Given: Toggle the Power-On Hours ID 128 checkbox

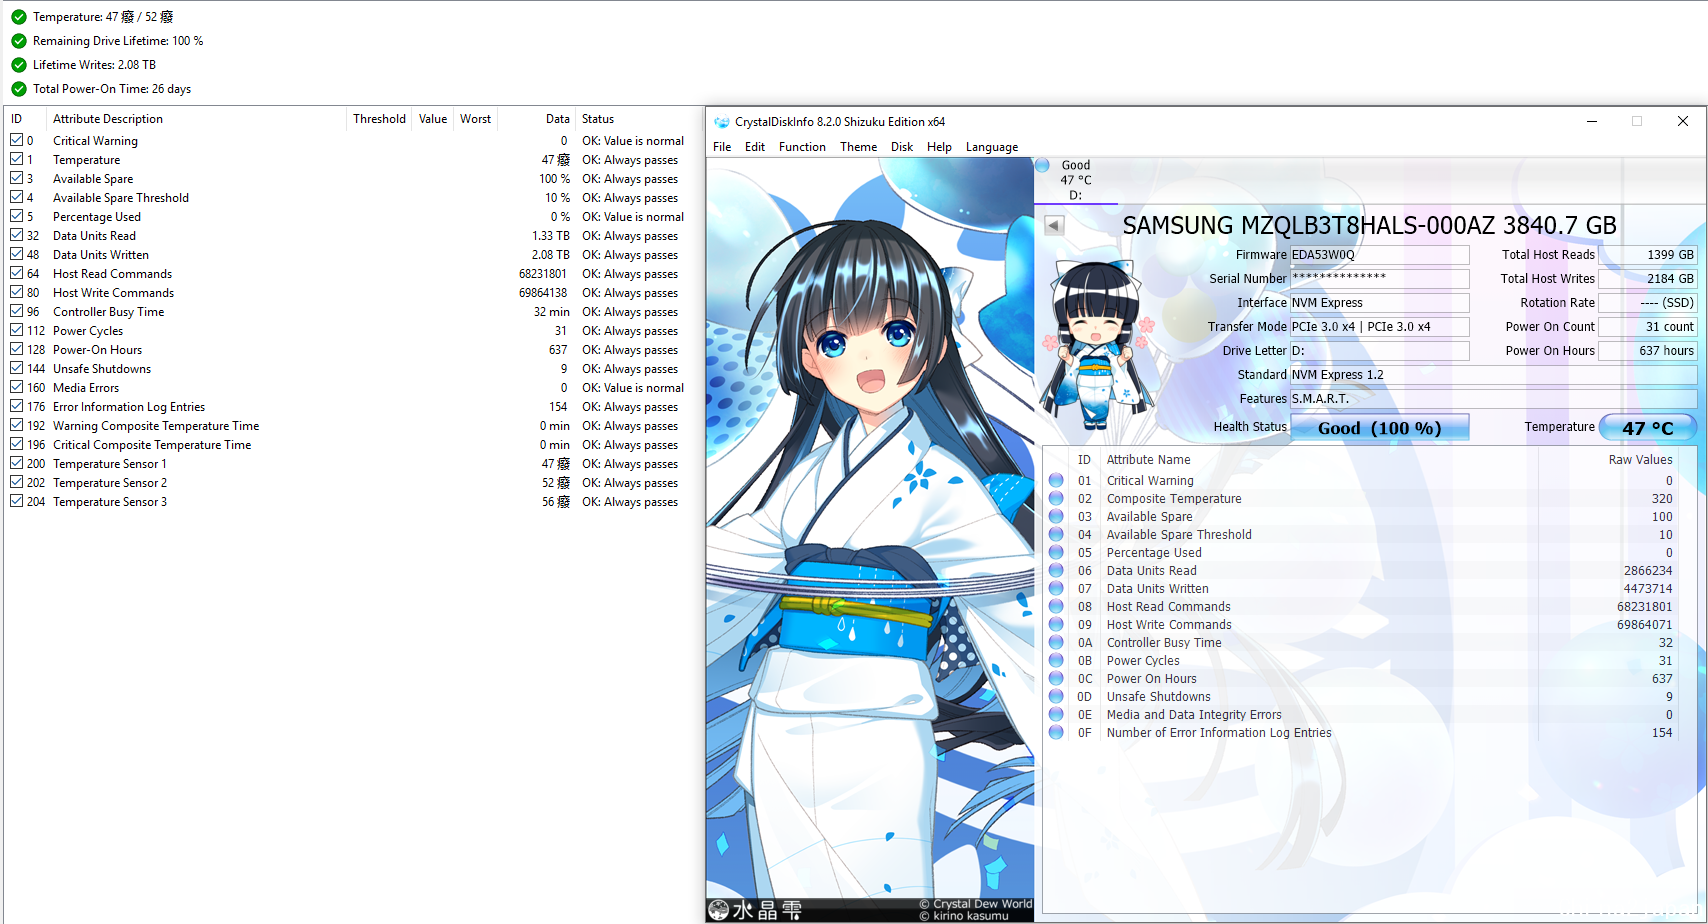Looking at the screenshot, I should coord(17,349).
